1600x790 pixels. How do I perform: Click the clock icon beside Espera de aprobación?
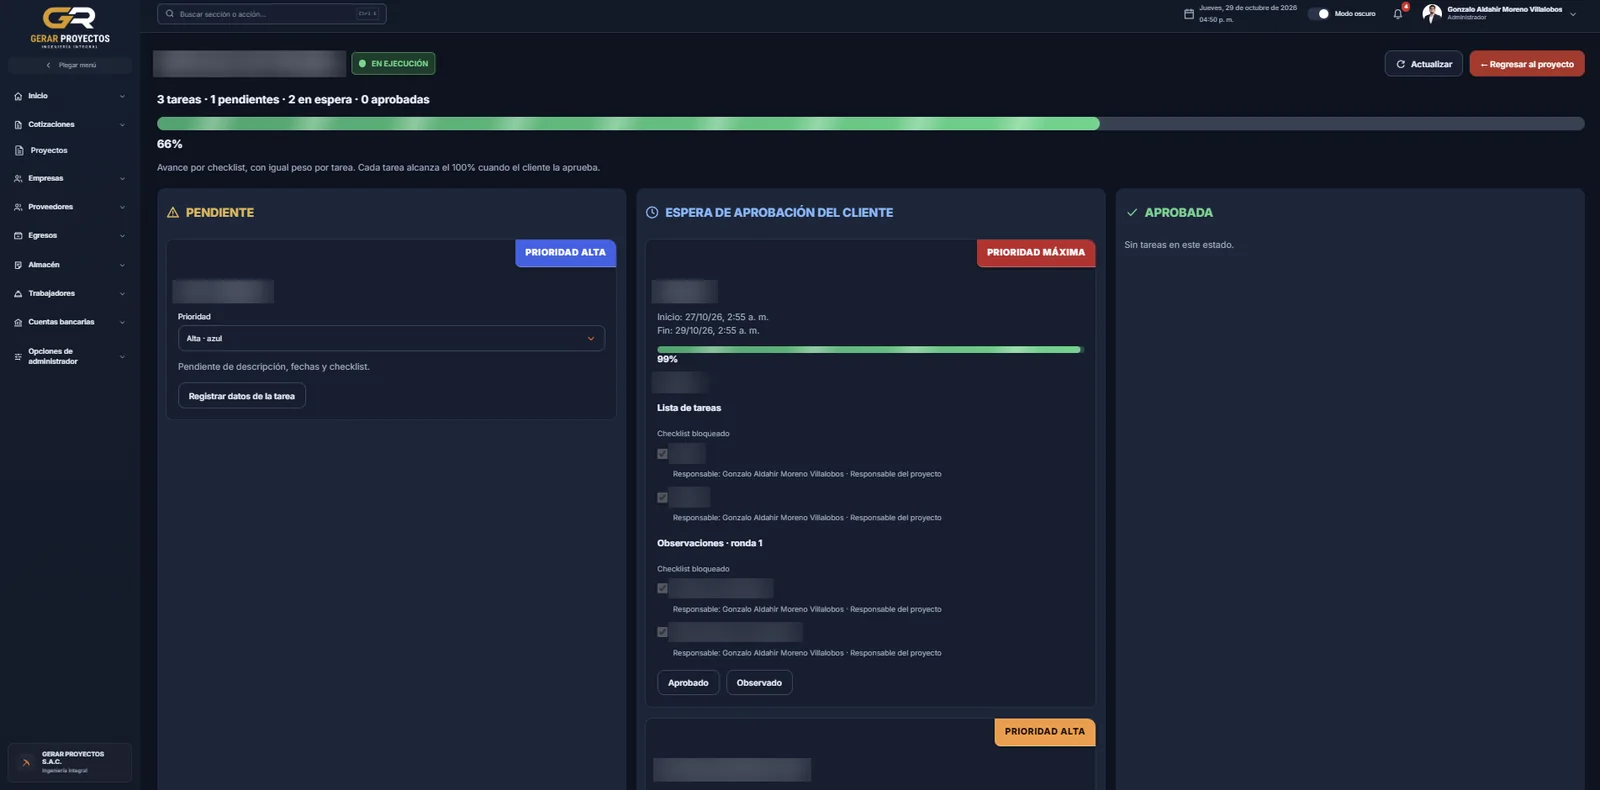point(652,213)
